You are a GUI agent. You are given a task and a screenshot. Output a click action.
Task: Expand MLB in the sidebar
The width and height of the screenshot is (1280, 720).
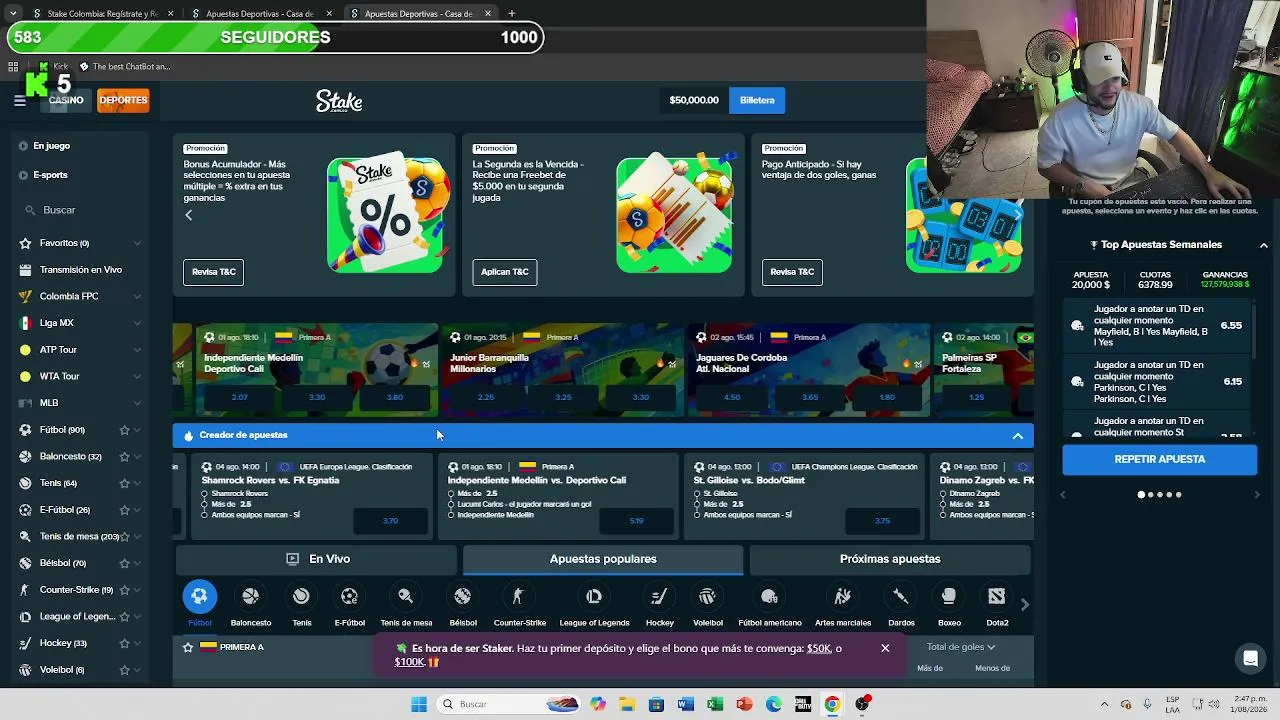[x=137, y=403]
